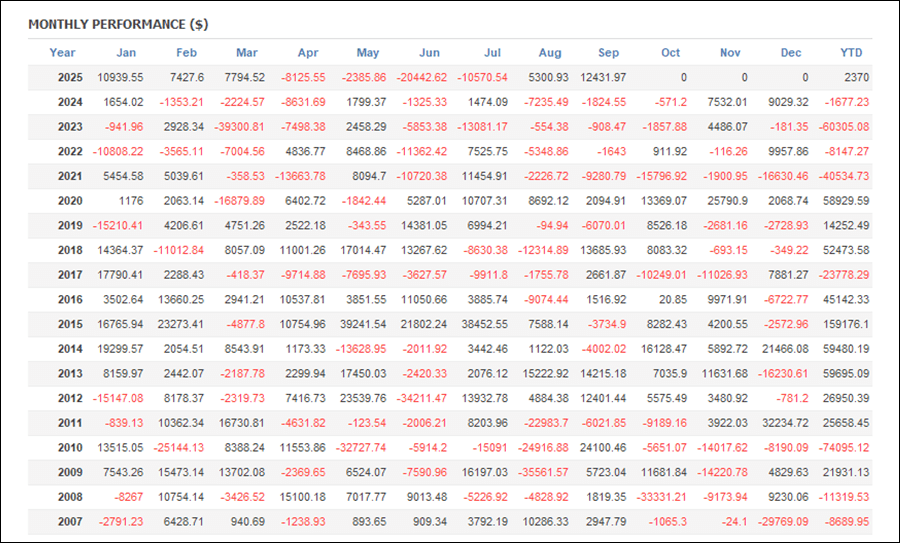Select the Jun column header
The width and height of the screenshot is (900, 543).
coord(429,53)
